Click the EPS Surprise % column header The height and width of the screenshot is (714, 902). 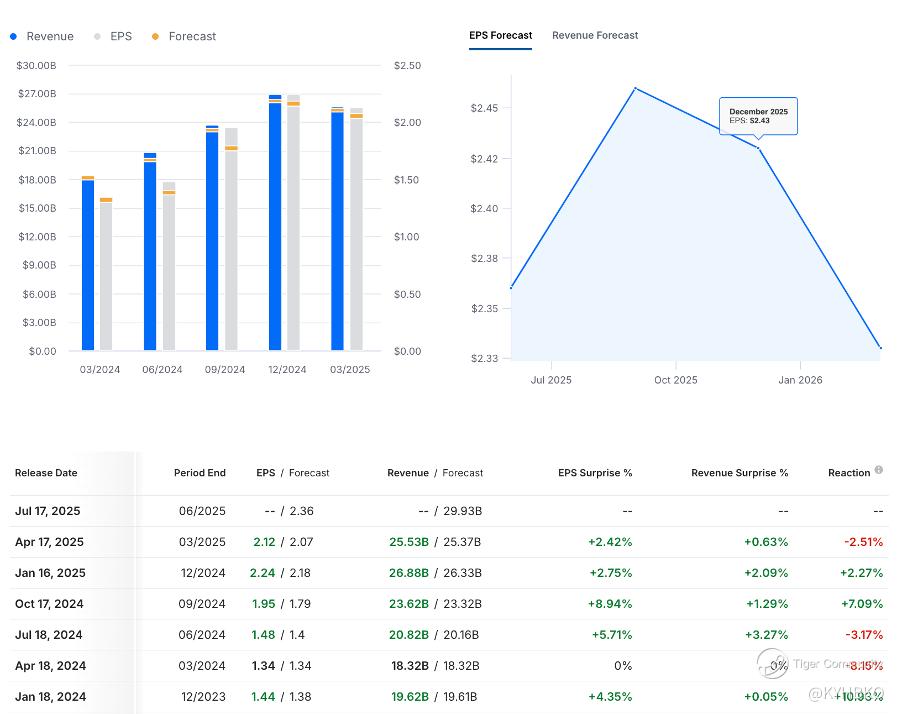(594, 473)
